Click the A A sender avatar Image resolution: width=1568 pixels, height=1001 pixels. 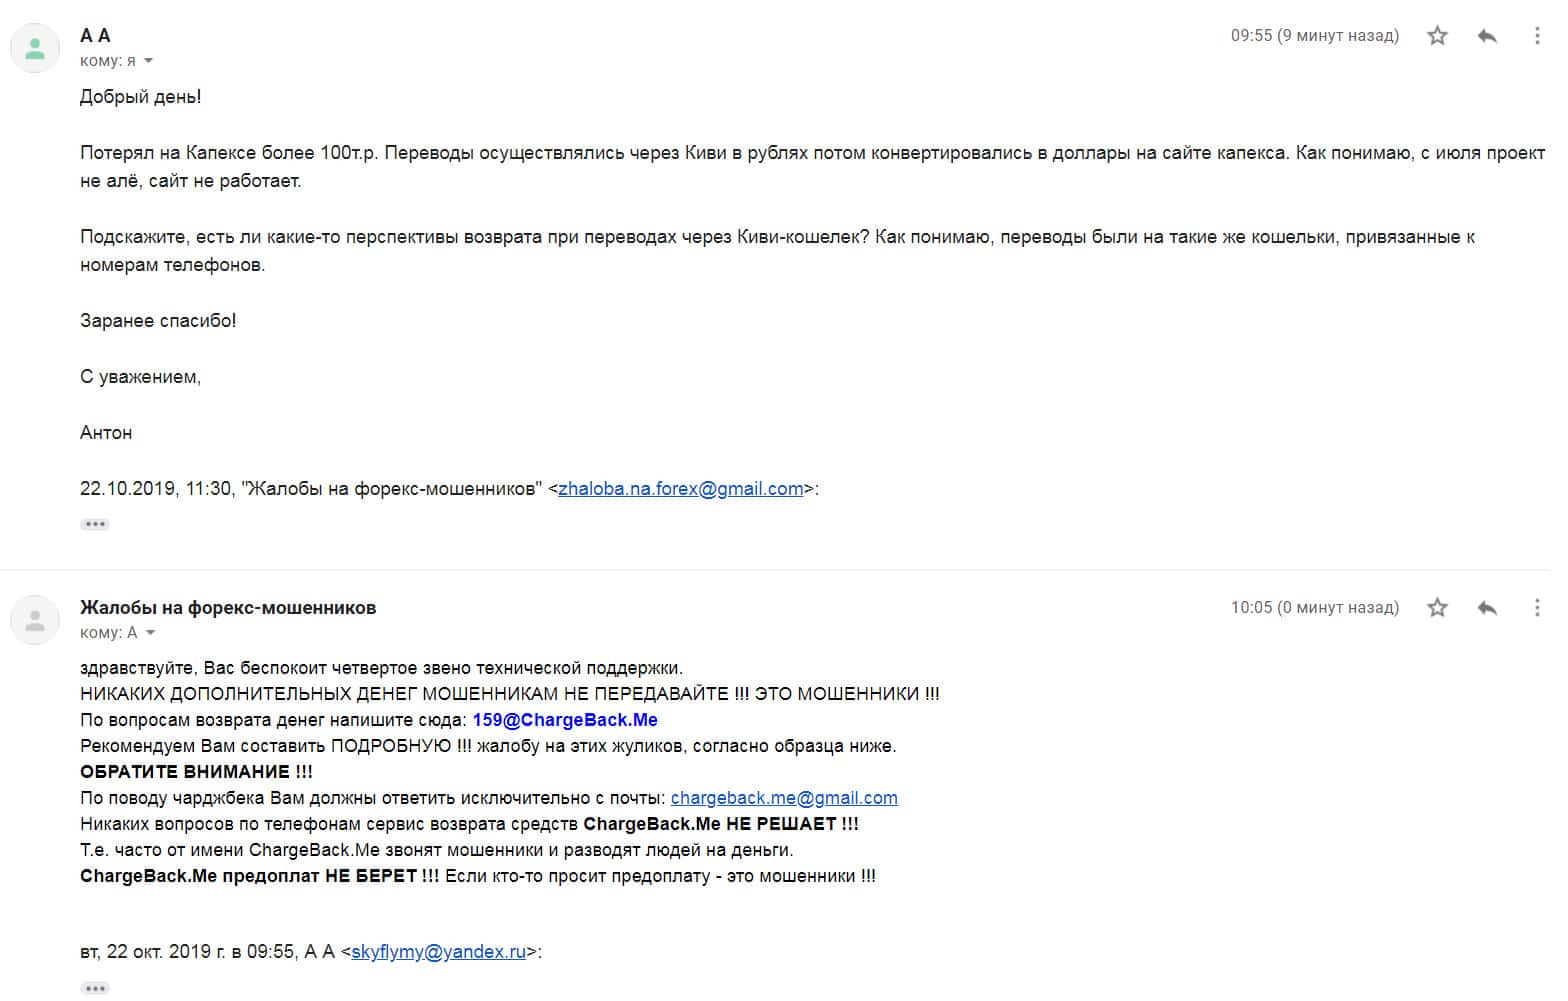(35, 48)
